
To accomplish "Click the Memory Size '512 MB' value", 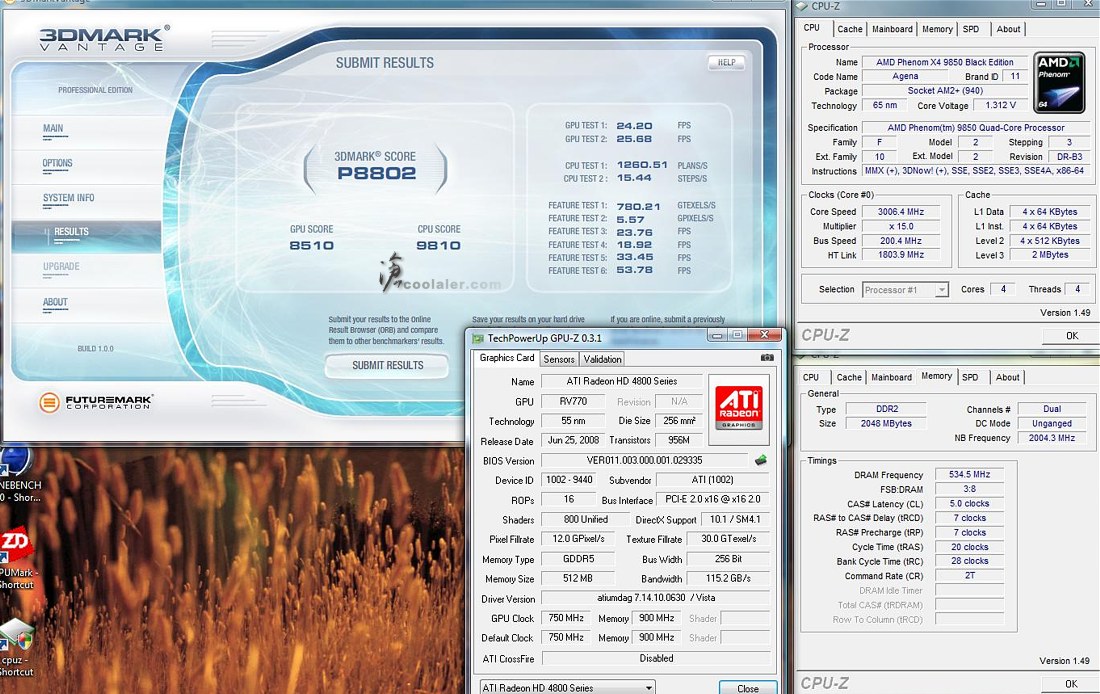I will point(578,578).
